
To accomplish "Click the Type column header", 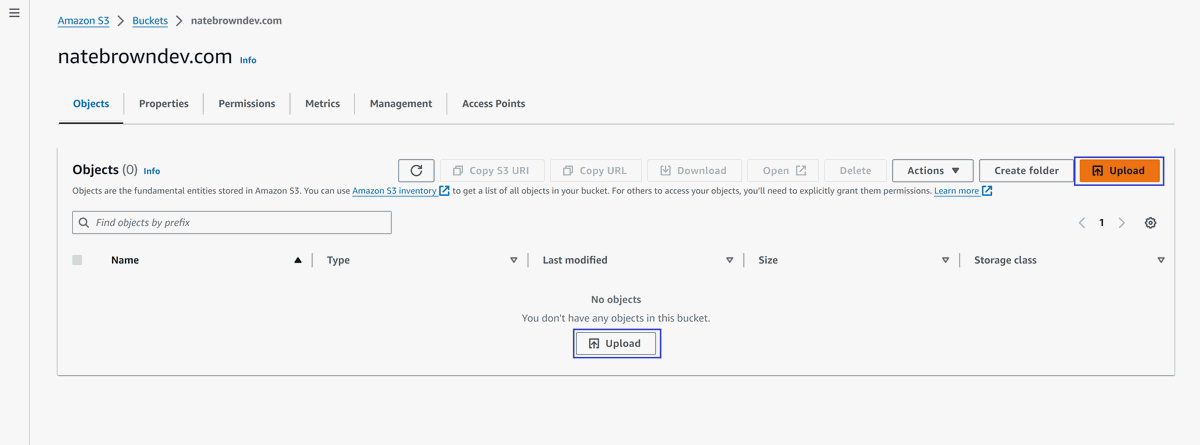I will pos(338,260).
